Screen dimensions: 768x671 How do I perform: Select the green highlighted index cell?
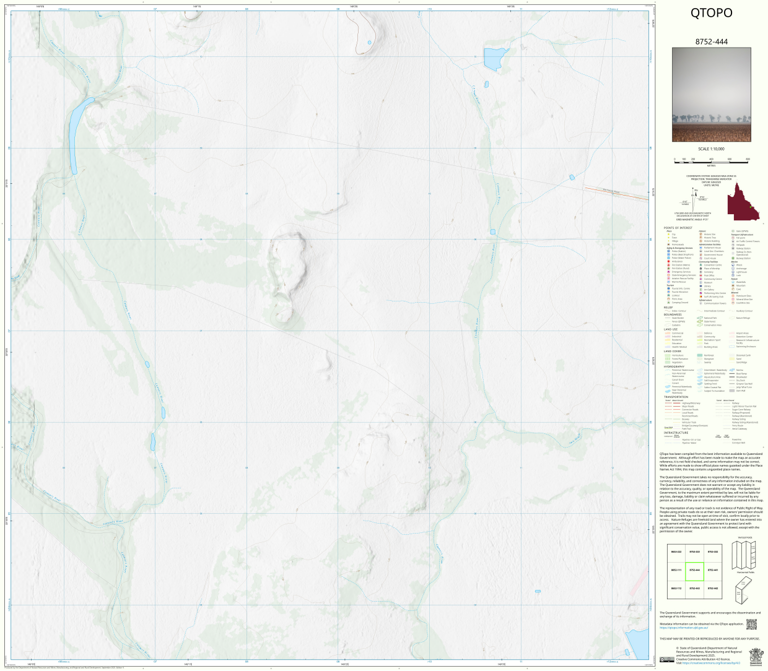694,571
